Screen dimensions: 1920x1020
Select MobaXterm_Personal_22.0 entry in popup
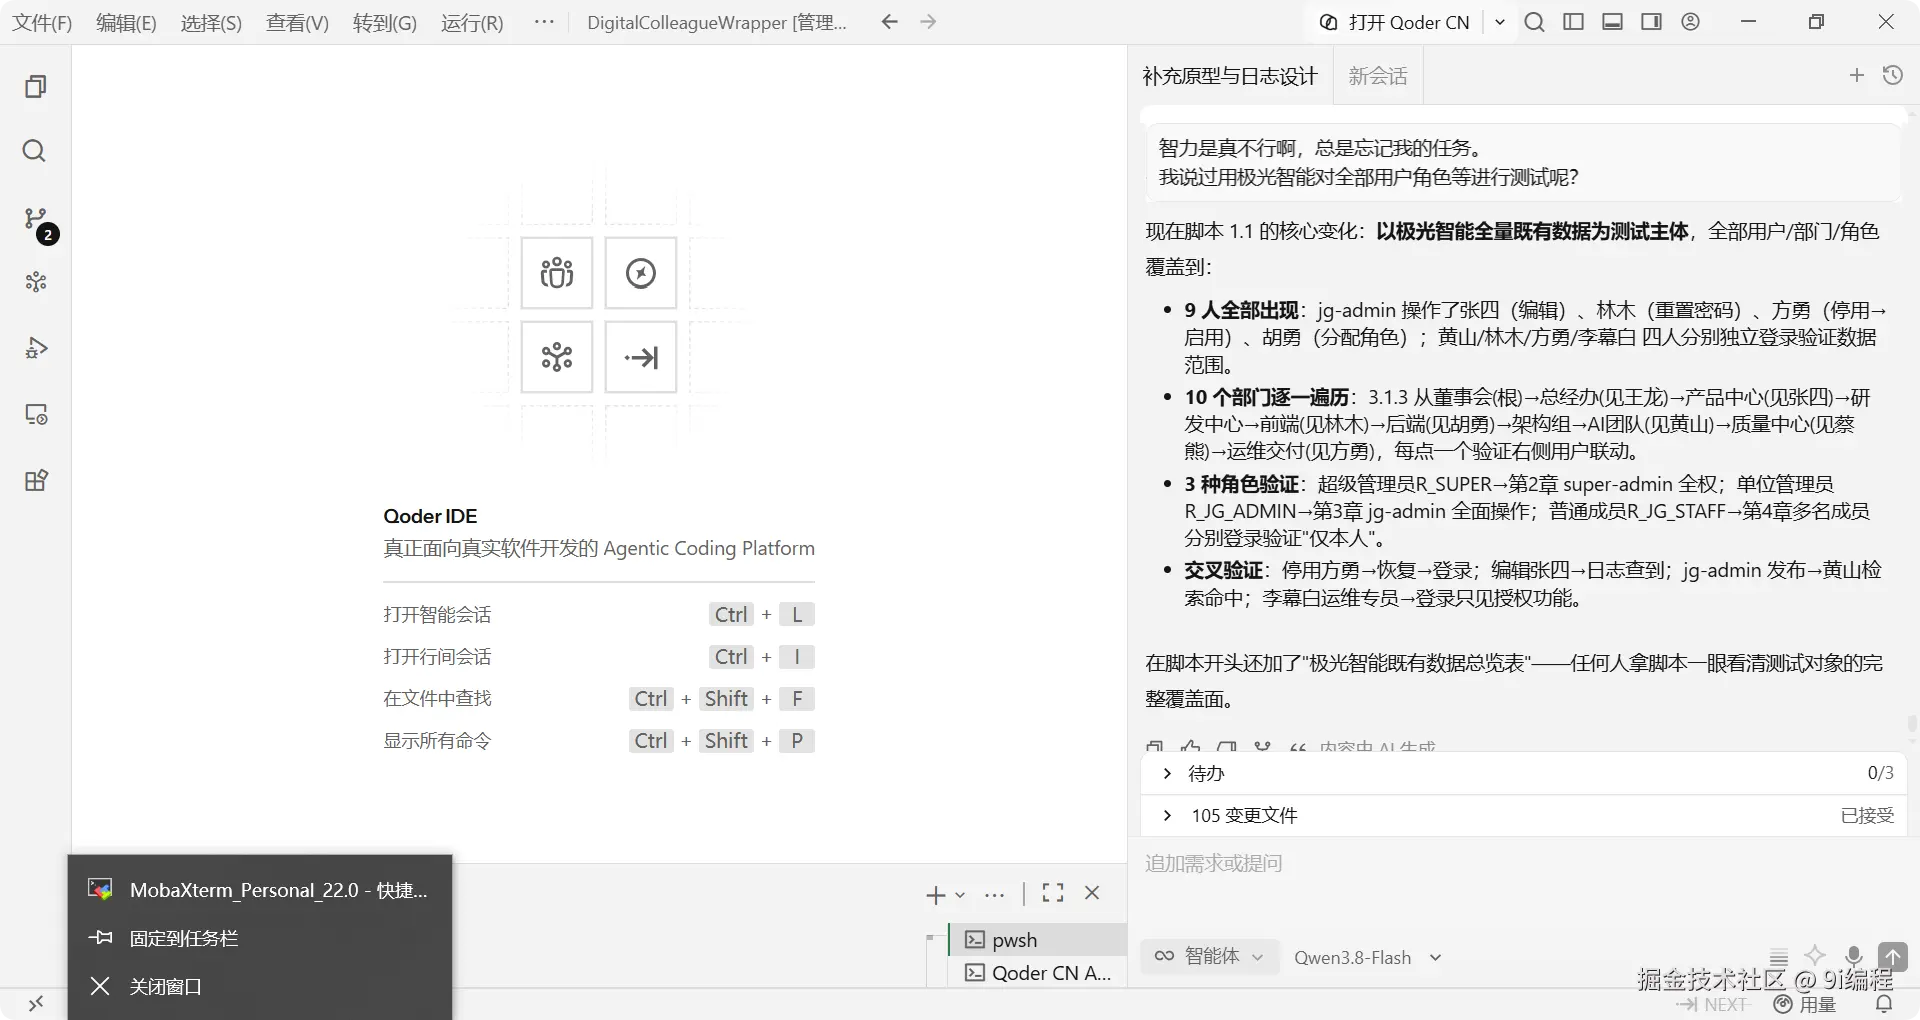pos(260,890)
